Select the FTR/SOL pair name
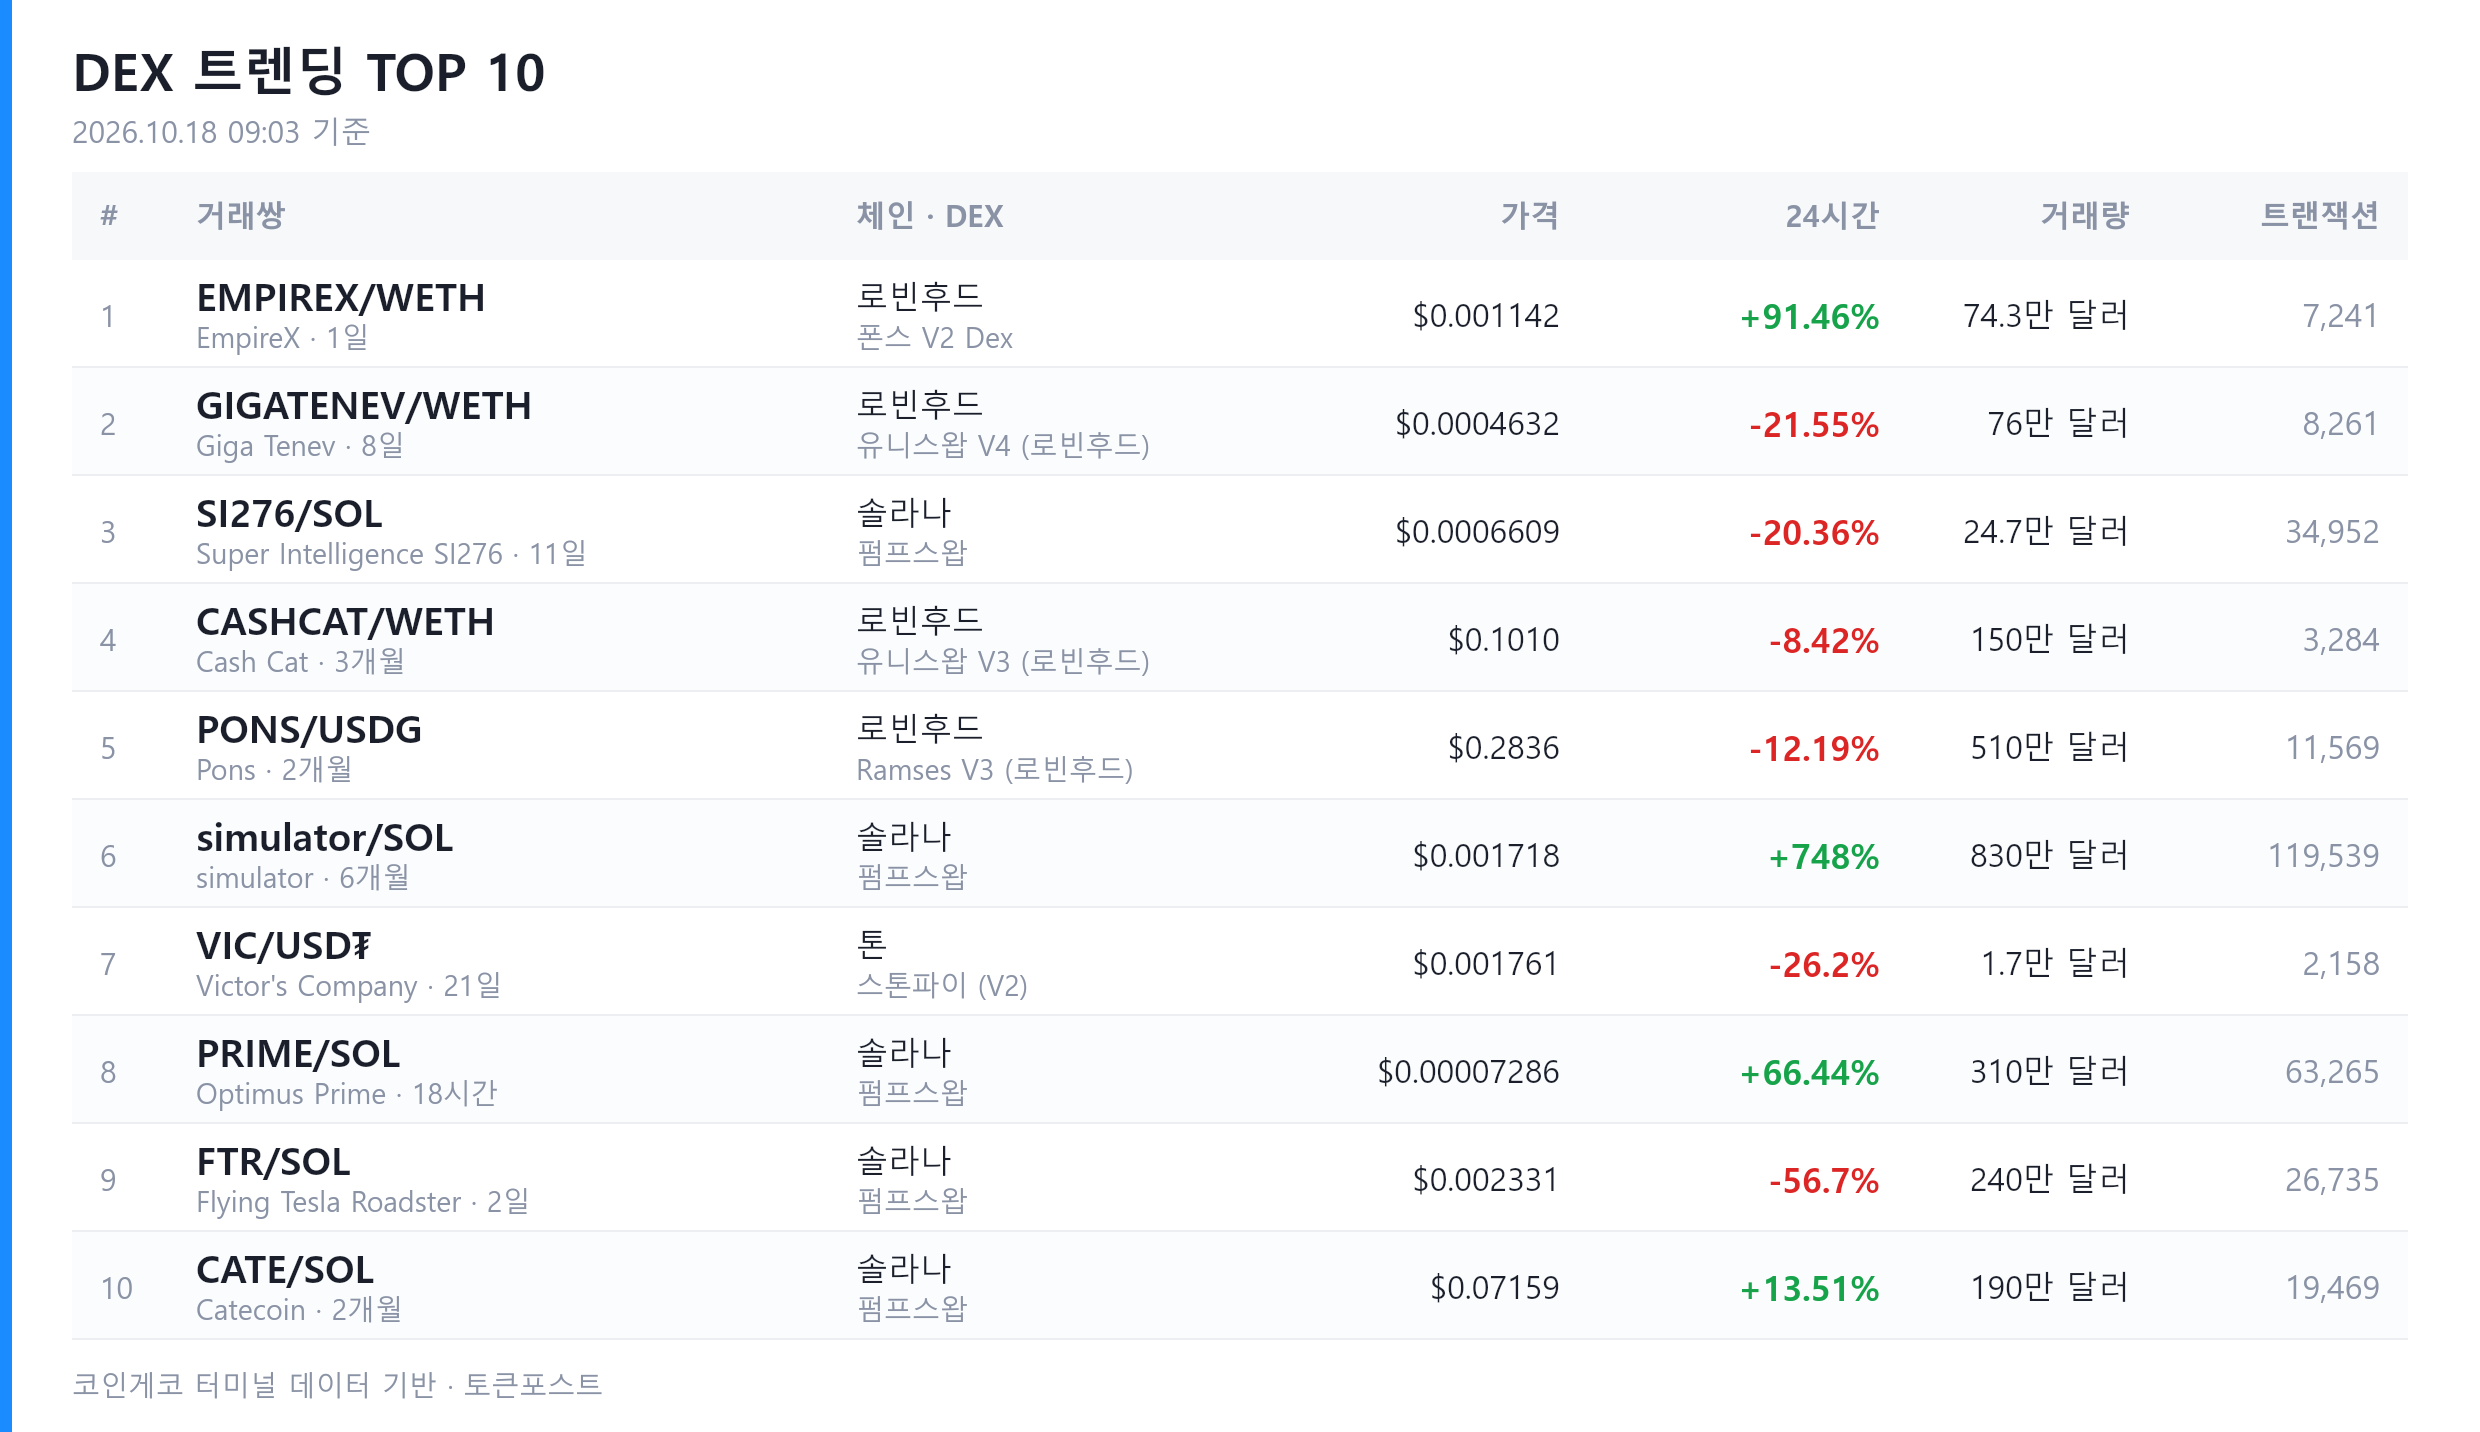 273,1162
